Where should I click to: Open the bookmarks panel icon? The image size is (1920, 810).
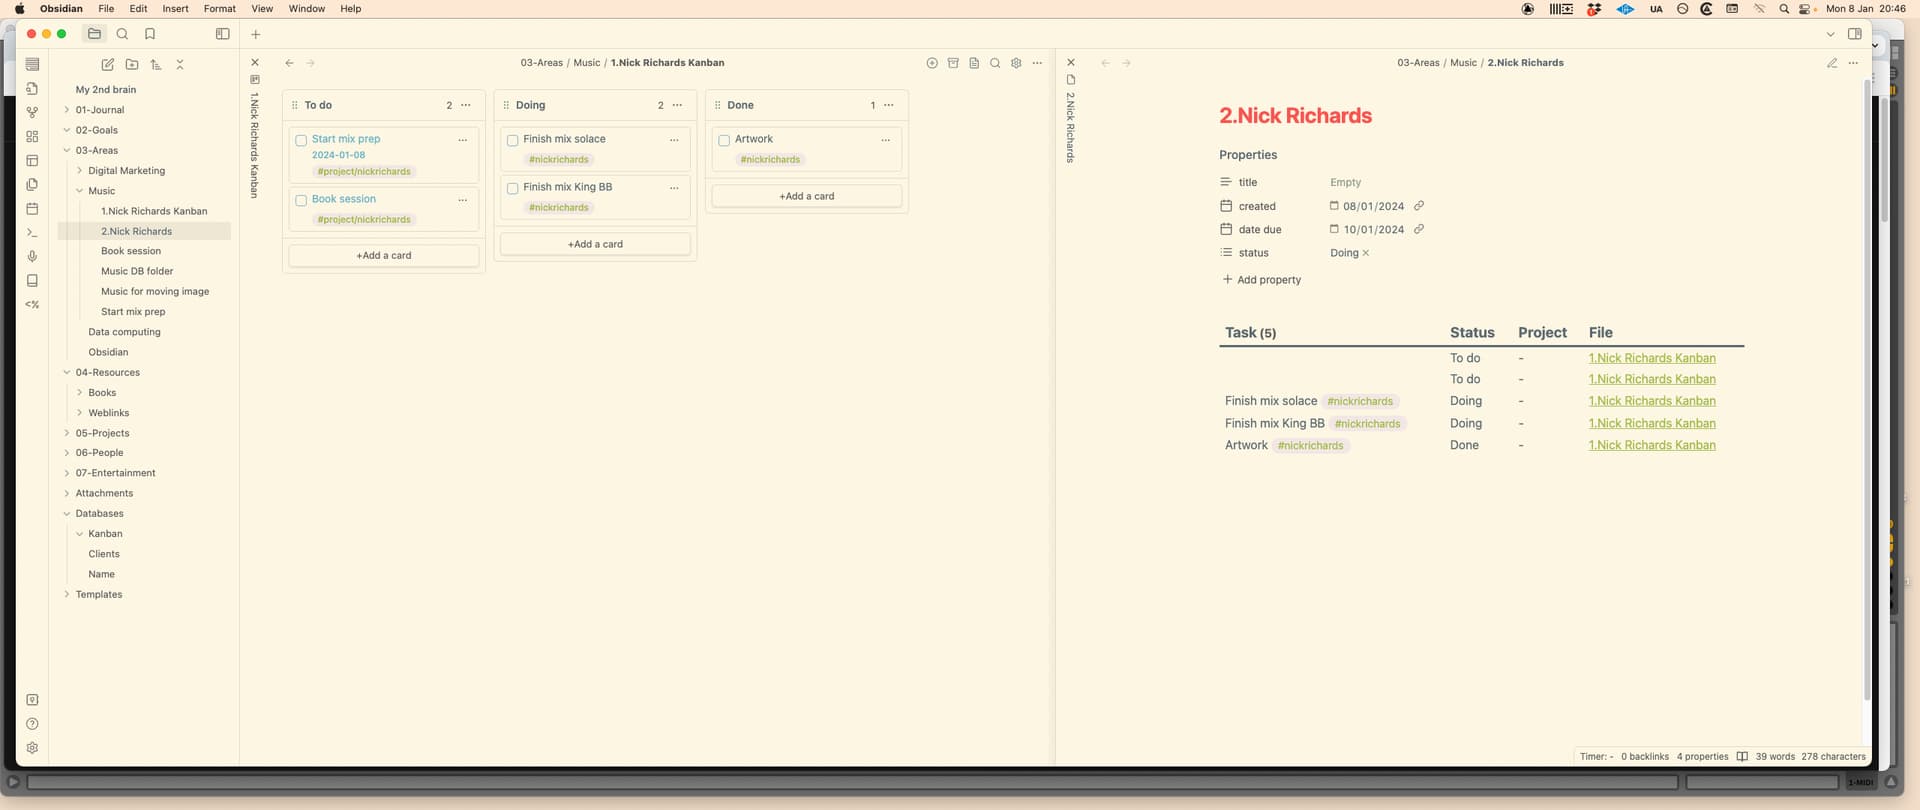click(x=150, y=34)
